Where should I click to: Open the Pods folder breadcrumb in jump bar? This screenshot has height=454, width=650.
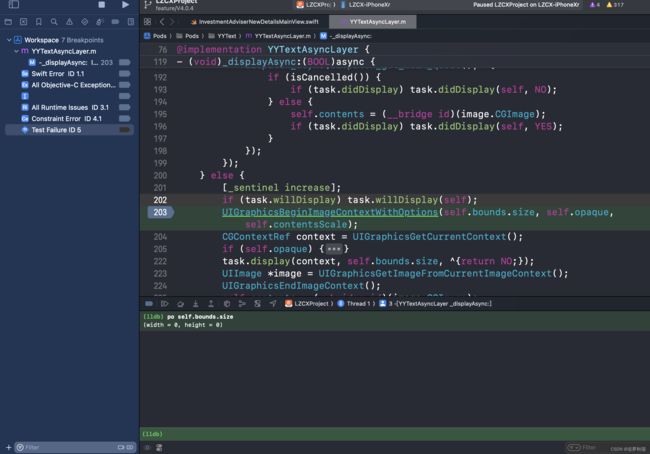tap(187, 36)
